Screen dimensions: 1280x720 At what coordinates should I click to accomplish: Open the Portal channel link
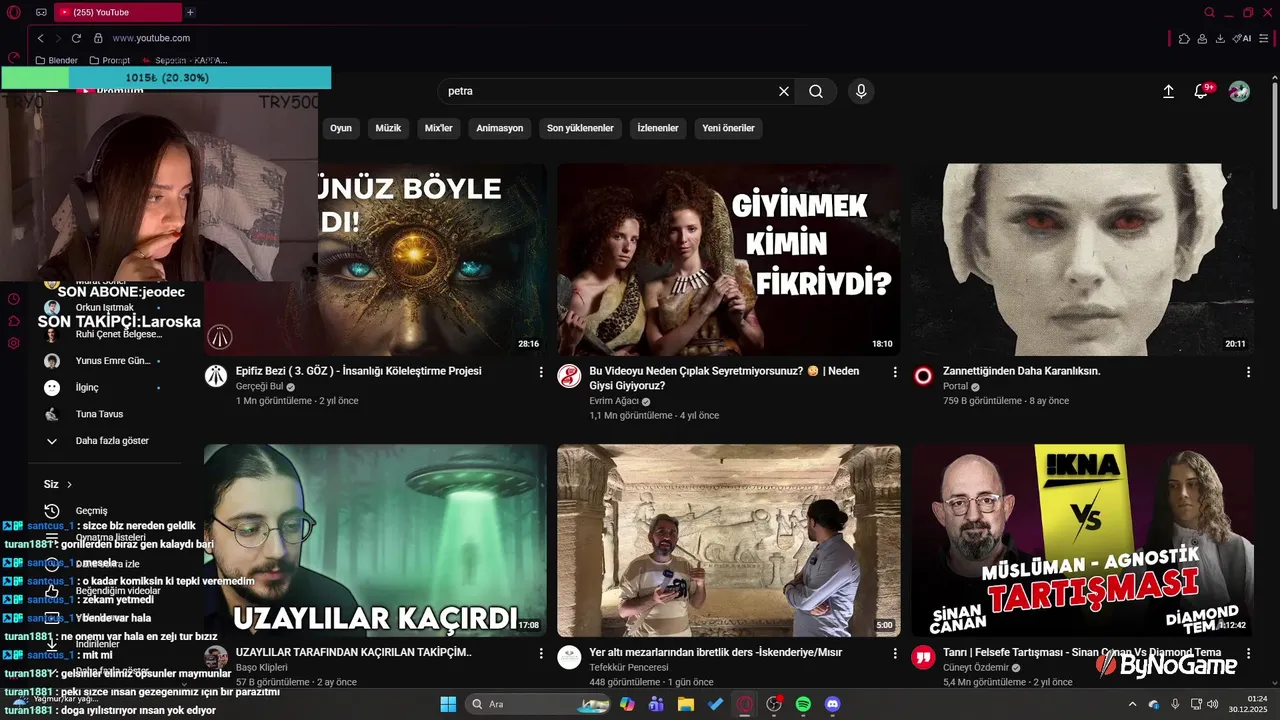955,386
